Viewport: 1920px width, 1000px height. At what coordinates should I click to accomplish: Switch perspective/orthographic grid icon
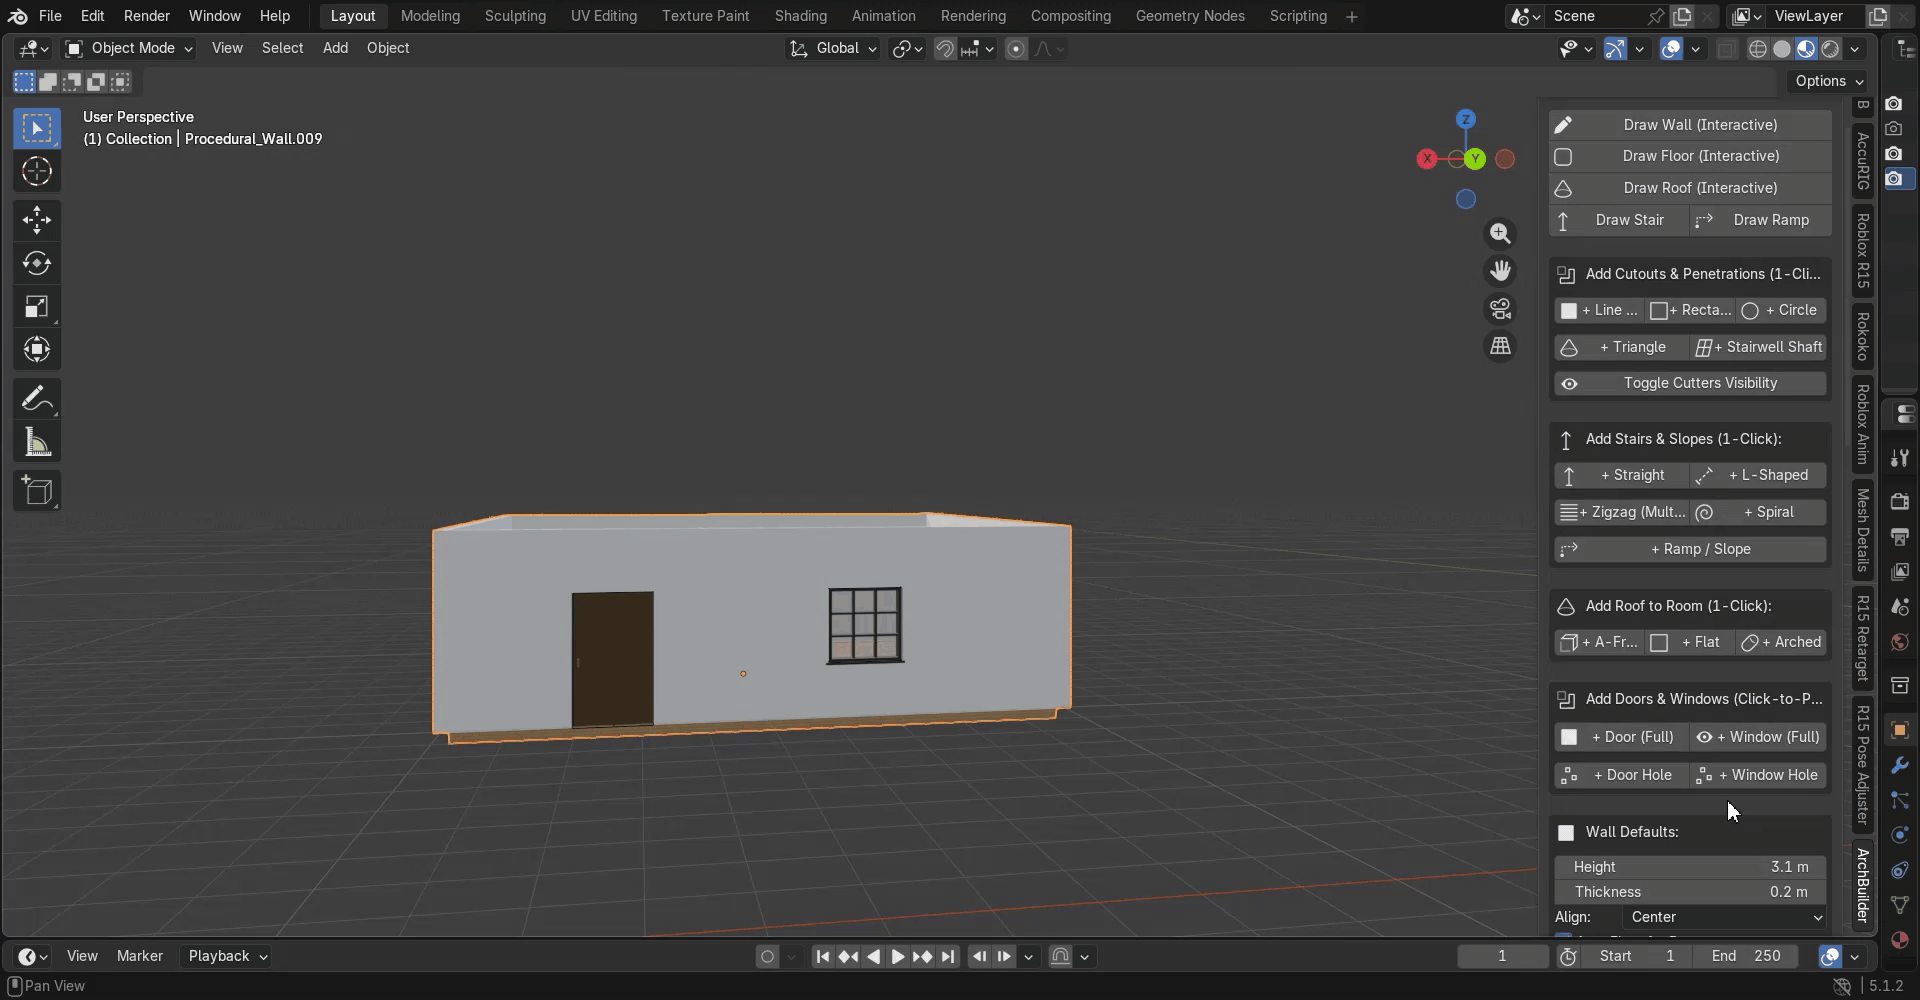pos(1500,346)
